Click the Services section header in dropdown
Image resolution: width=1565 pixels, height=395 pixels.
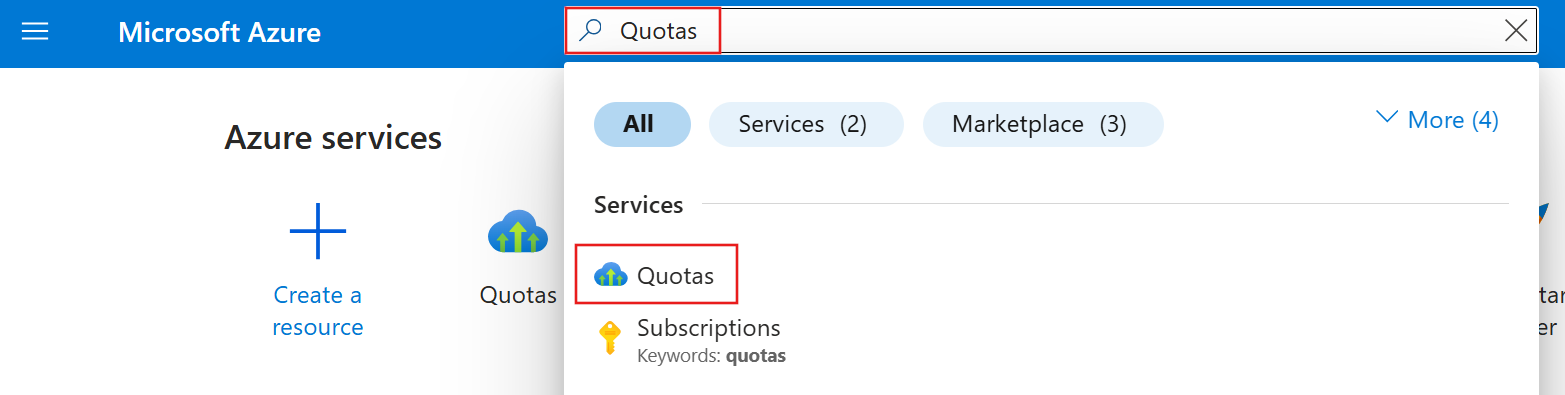point(638,205)
